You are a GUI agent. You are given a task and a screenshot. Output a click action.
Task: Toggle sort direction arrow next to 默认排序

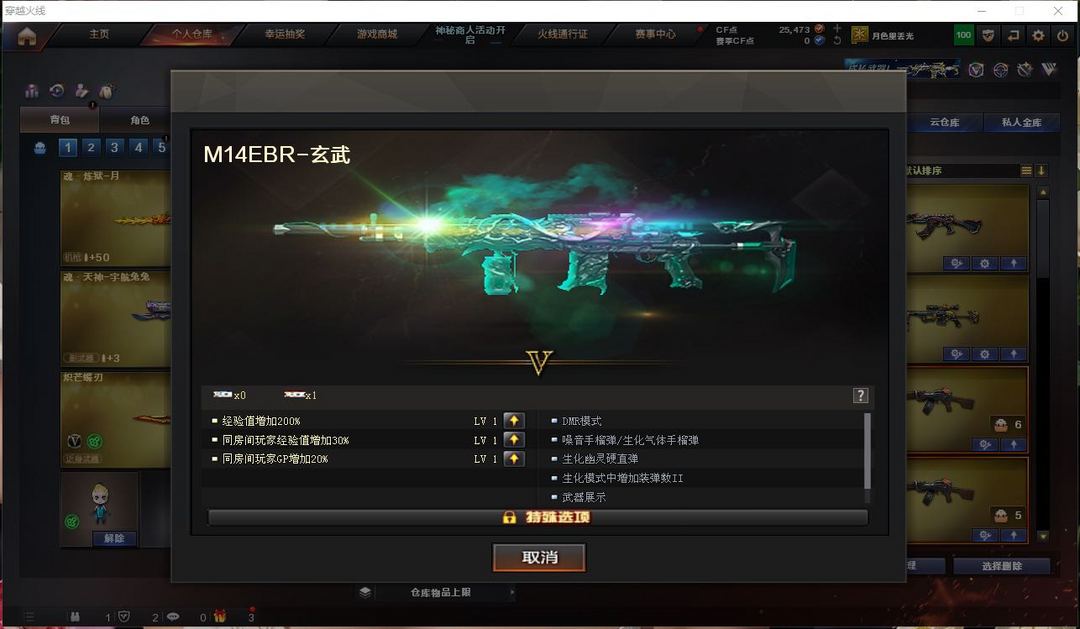[x=1041, y=170]
